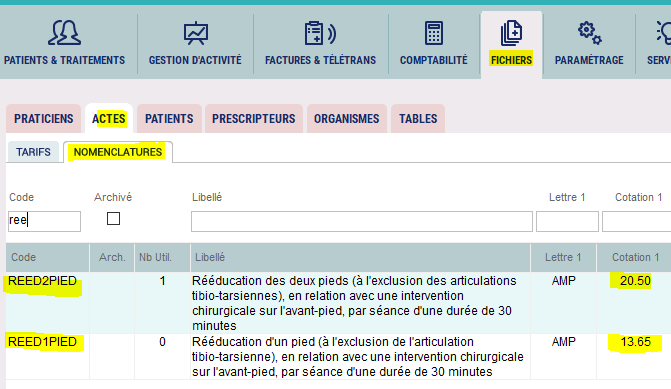Focus the Cotation 1 filter field
The height and width of the screenshot is (389, 671).
coord(637,221)
